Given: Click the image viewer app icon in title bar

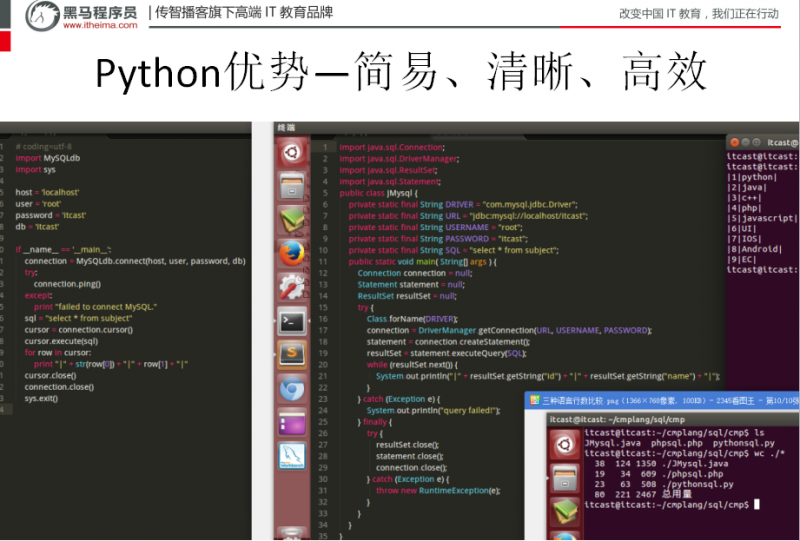Looking at the screenshot, I should 535,399.
